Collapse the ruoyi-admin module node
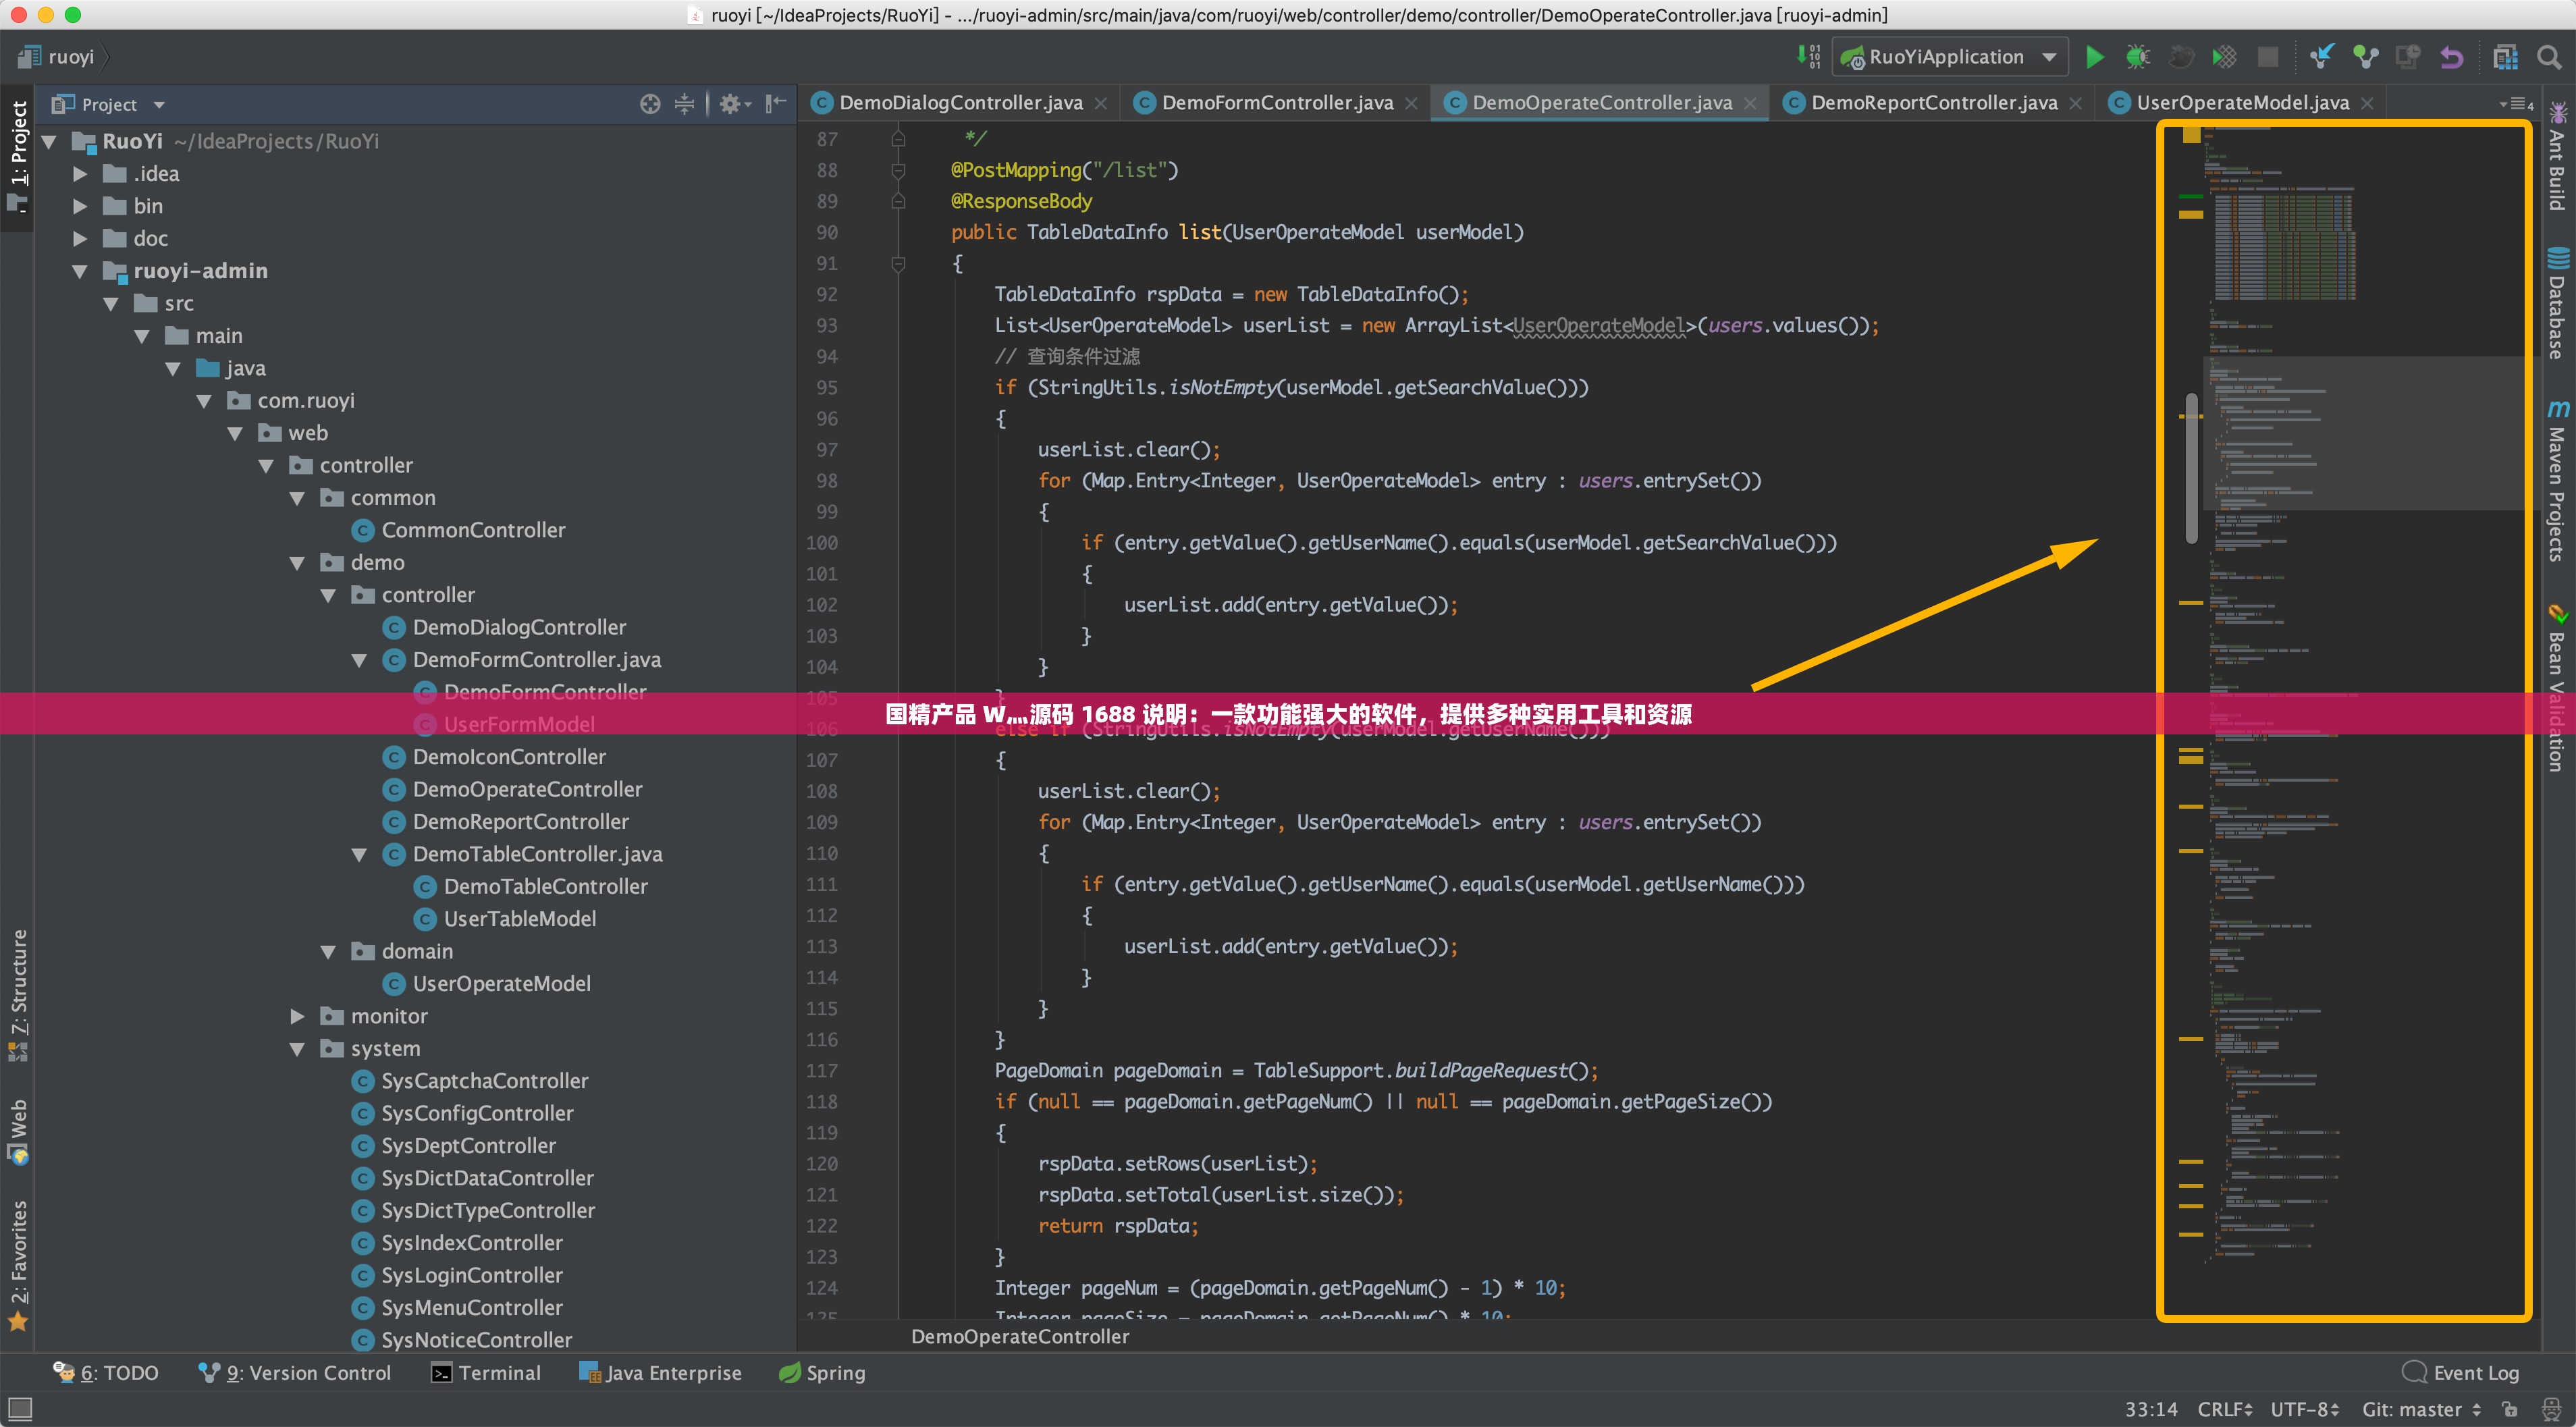This screenshot has height=1427, width=2576. click(x=80, y=271)
